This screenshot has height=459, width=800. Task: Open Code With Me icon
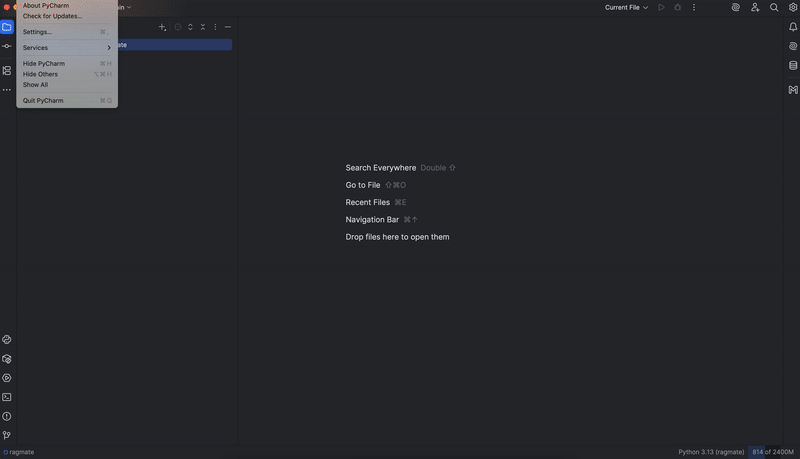pos(755,8)
